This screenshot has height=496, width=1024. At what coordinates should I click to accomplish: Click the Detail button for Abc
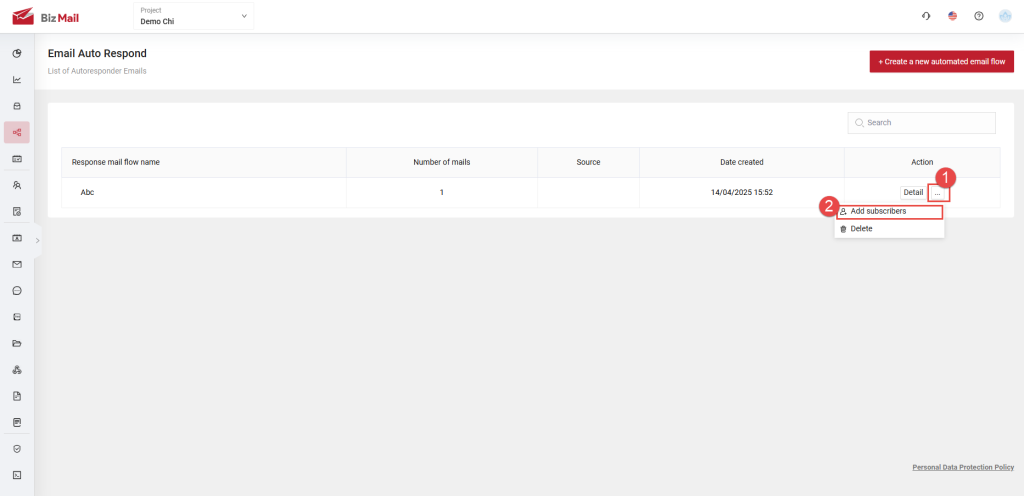click(912, 192)
